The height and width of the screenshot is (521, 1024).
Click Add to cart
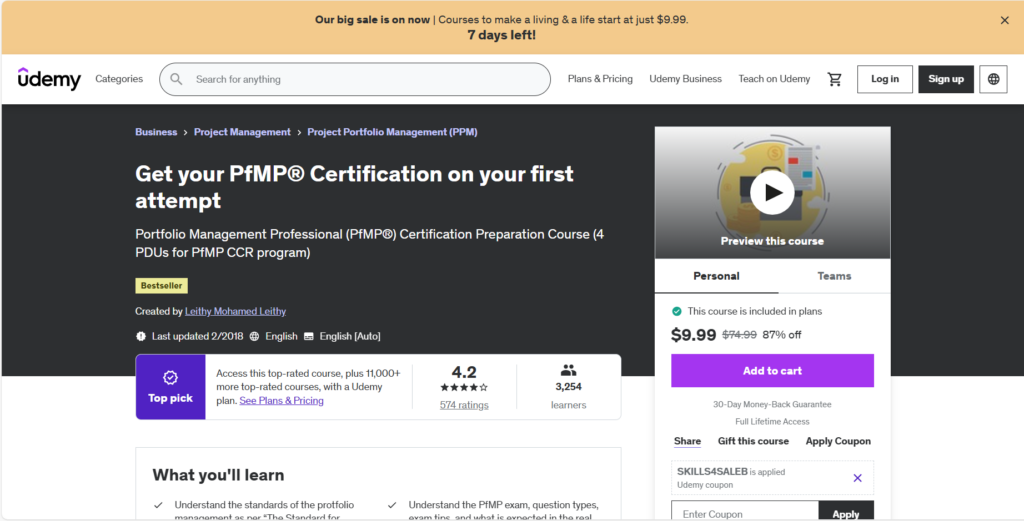click(772, 370)
